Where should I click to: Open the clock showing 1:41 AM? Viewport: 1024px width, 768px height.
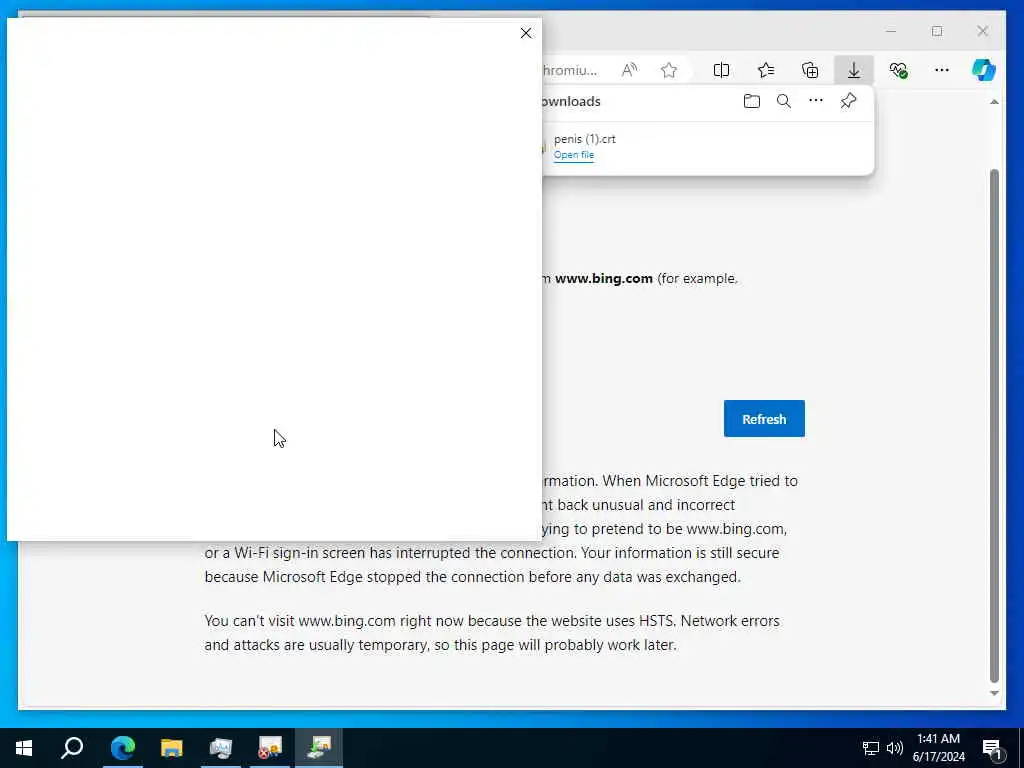(938, 748)
